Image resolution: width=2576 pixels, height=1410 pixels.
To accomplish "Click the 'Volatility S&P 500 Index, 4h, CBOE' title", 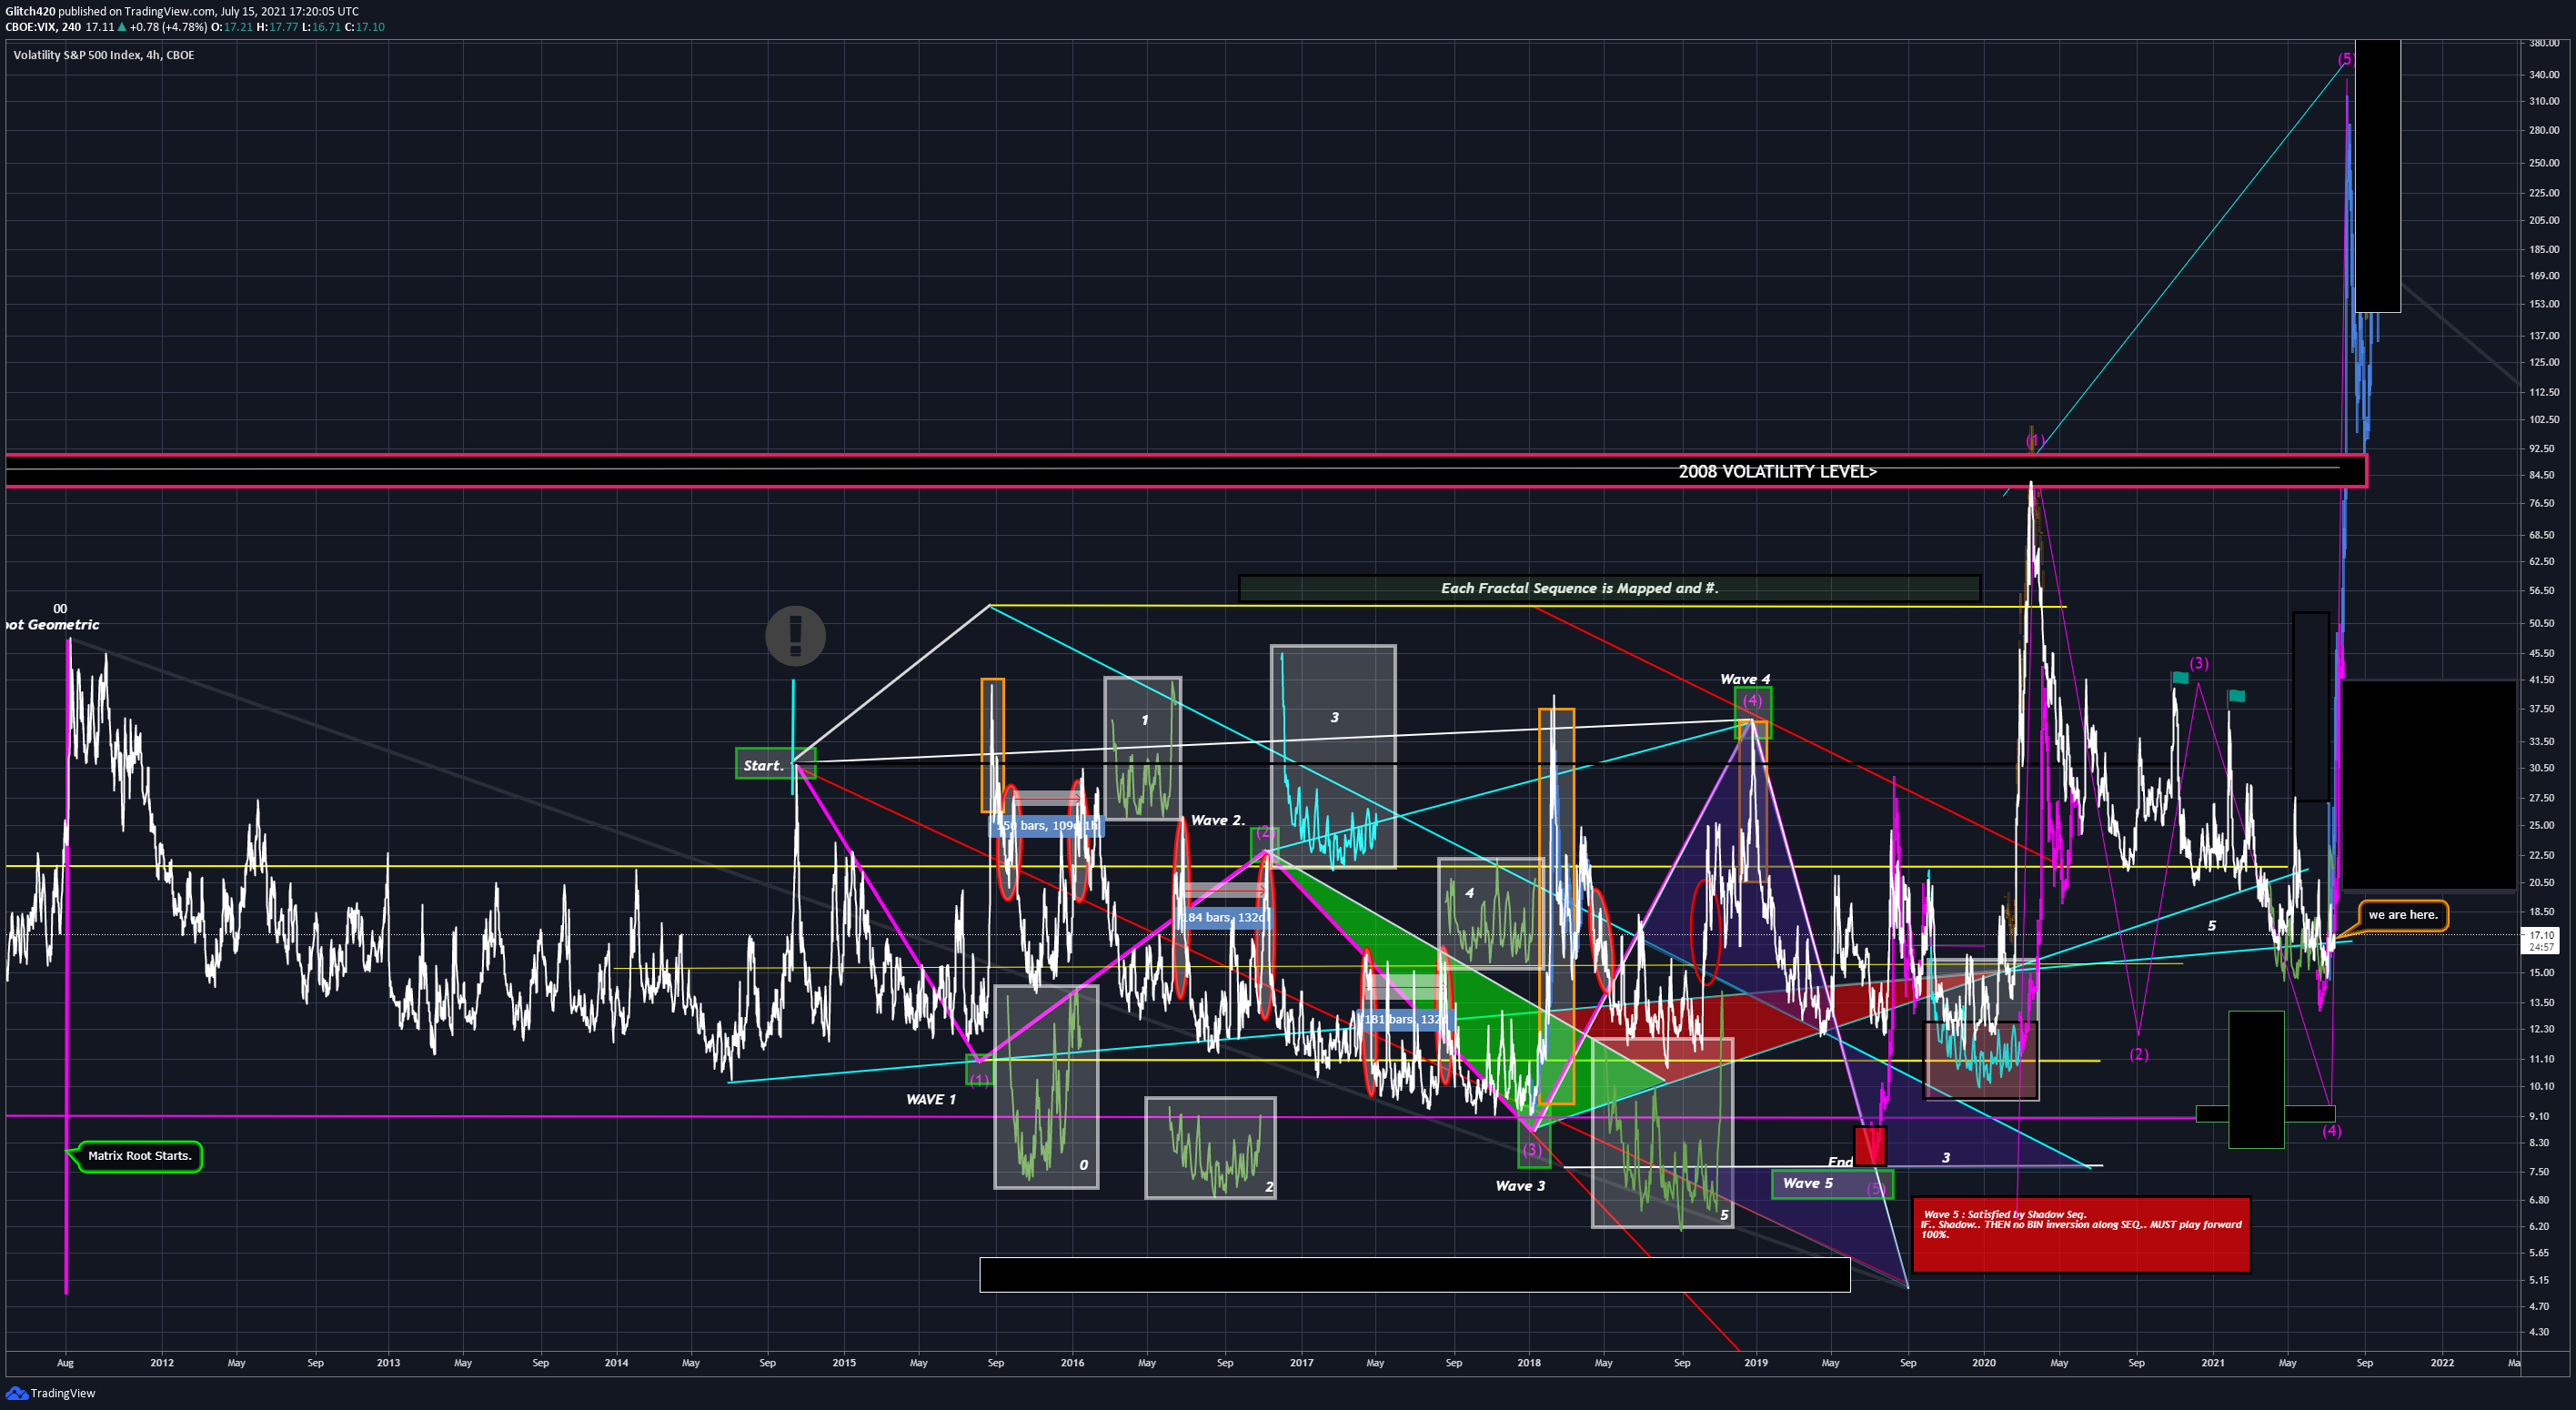I will [104, 55].
